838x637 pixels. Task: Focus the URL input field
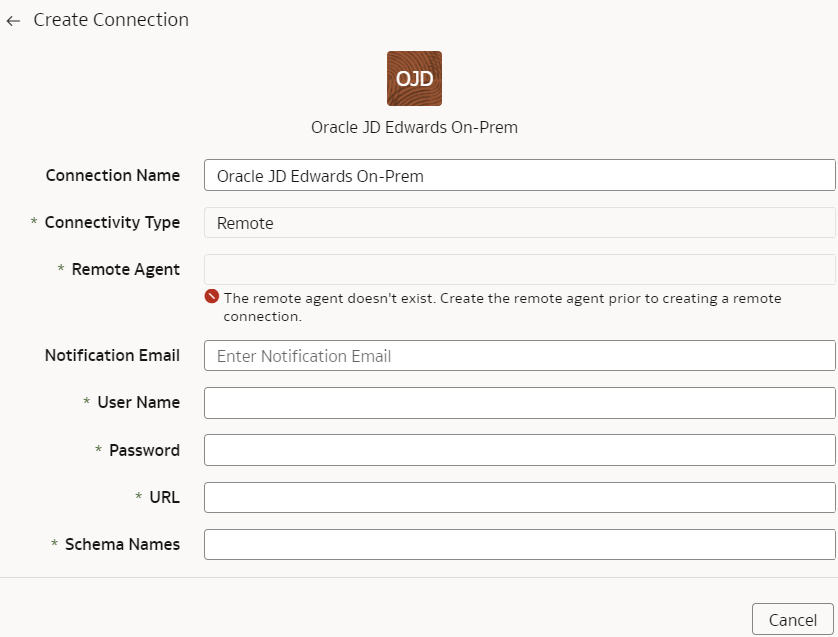pos(519,498)
